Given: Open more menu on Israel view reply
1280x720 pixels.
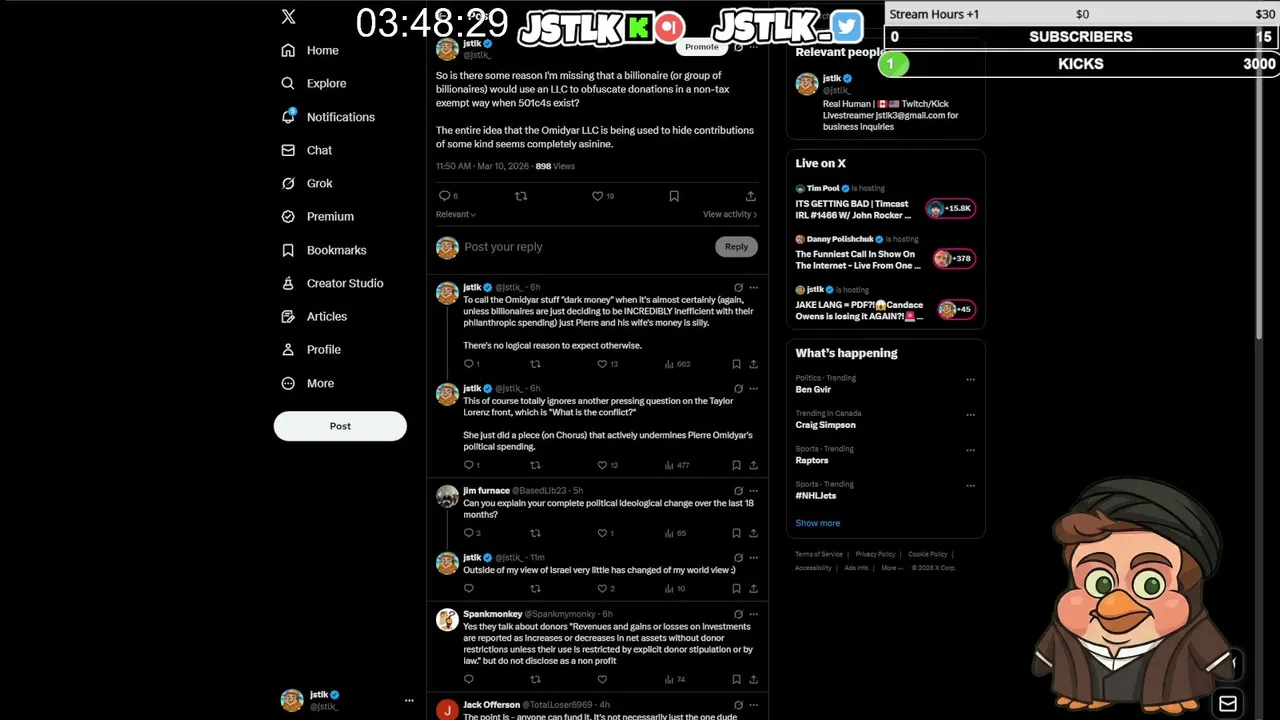Looking at the screenshot, I should click(753, 557).
